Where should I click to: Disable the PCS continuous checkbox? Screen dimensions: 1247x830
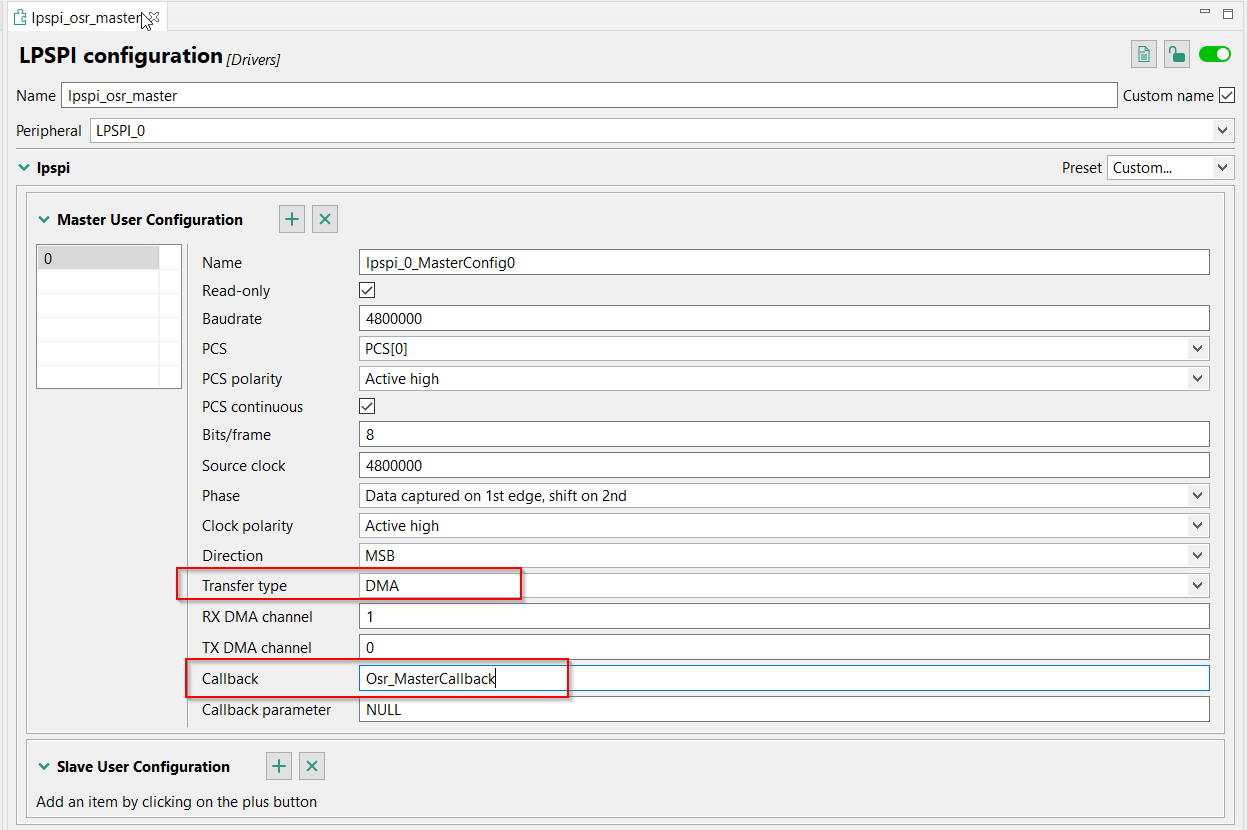pyautogui.click(x=367, y=407)
